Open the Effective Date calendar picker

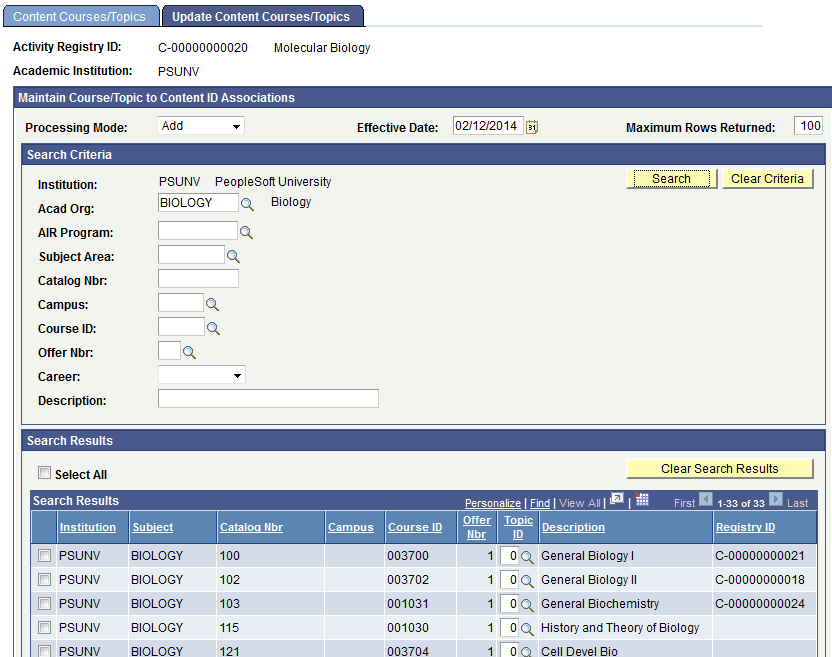(x=532, y=126)
